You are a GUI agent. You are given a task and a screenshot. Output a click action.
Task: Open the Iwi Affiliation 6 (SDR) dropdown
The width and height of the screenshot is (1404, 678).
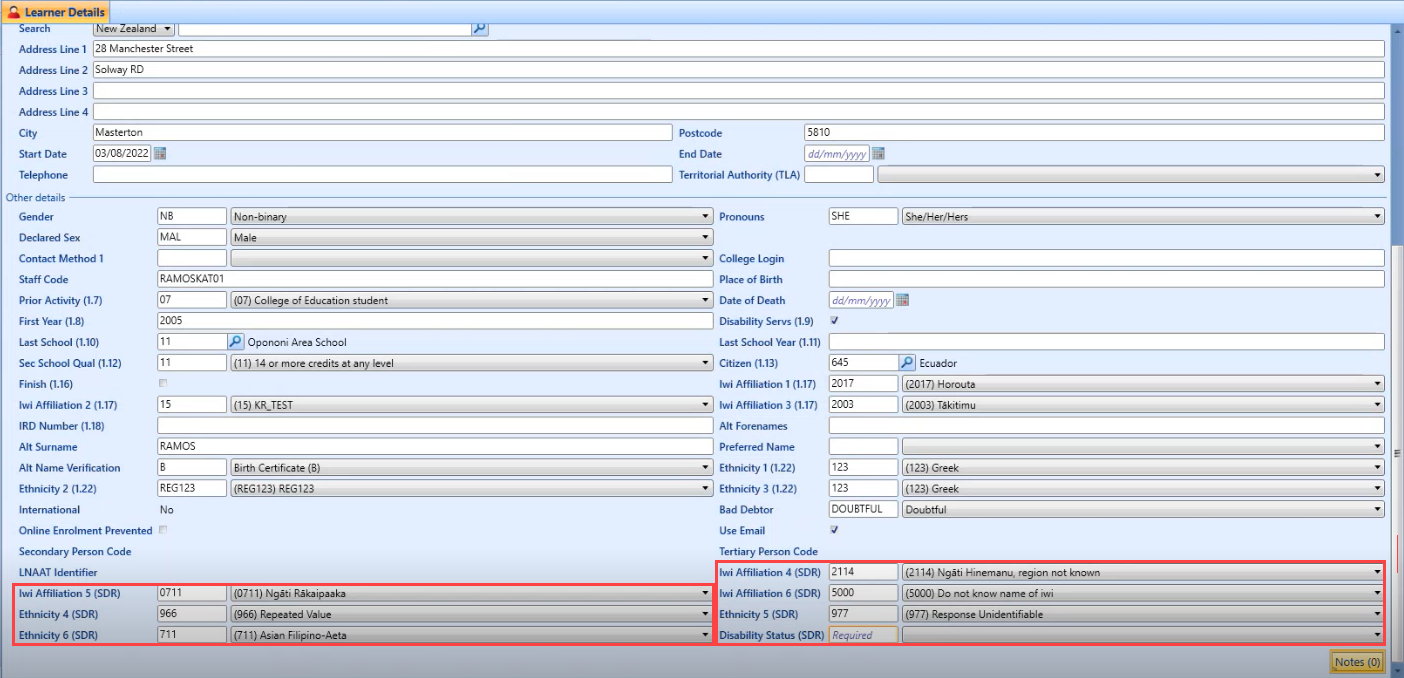1143,593
